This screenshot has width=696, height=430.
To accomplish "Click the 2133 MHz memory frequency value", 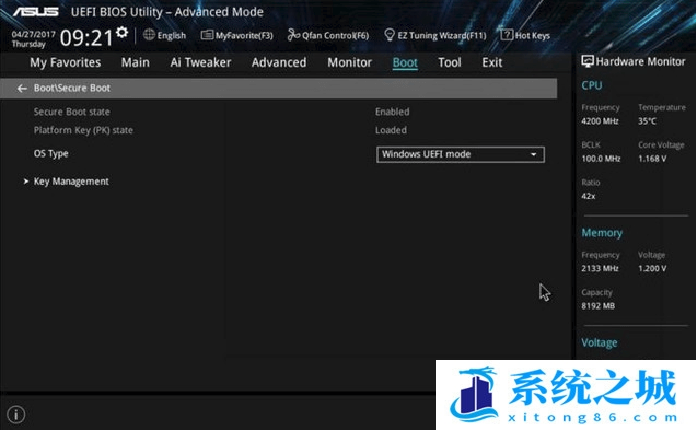I will point(600,268).
